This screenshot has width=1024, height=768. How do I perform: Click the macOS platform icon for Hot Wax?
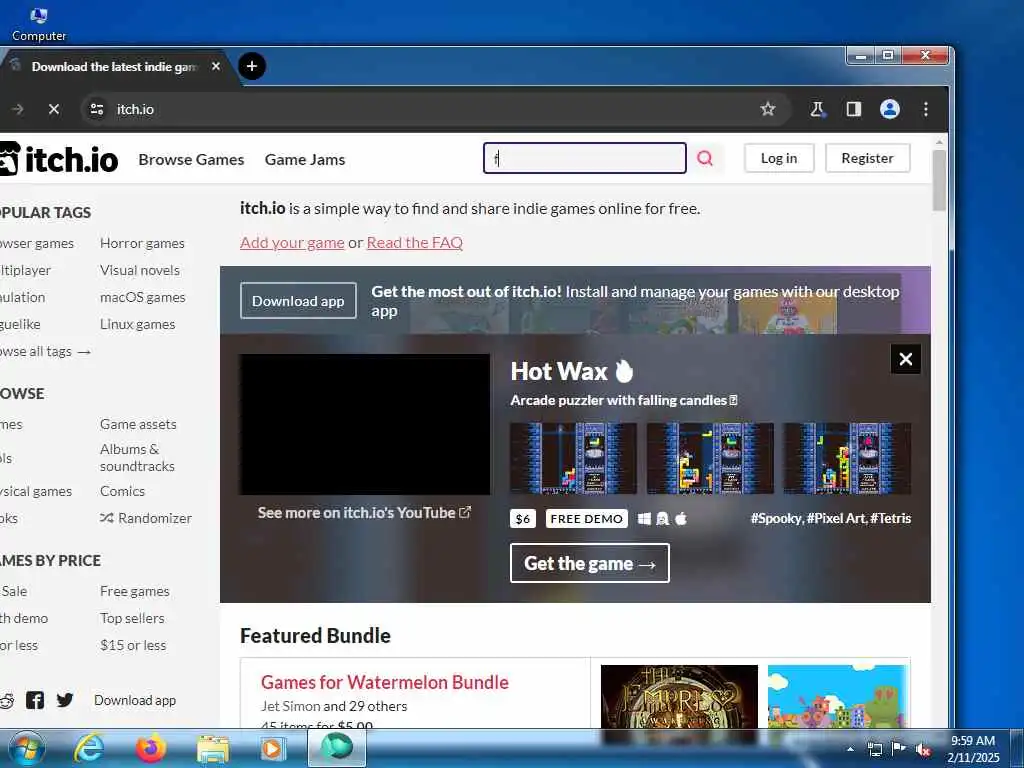[681, 519]
